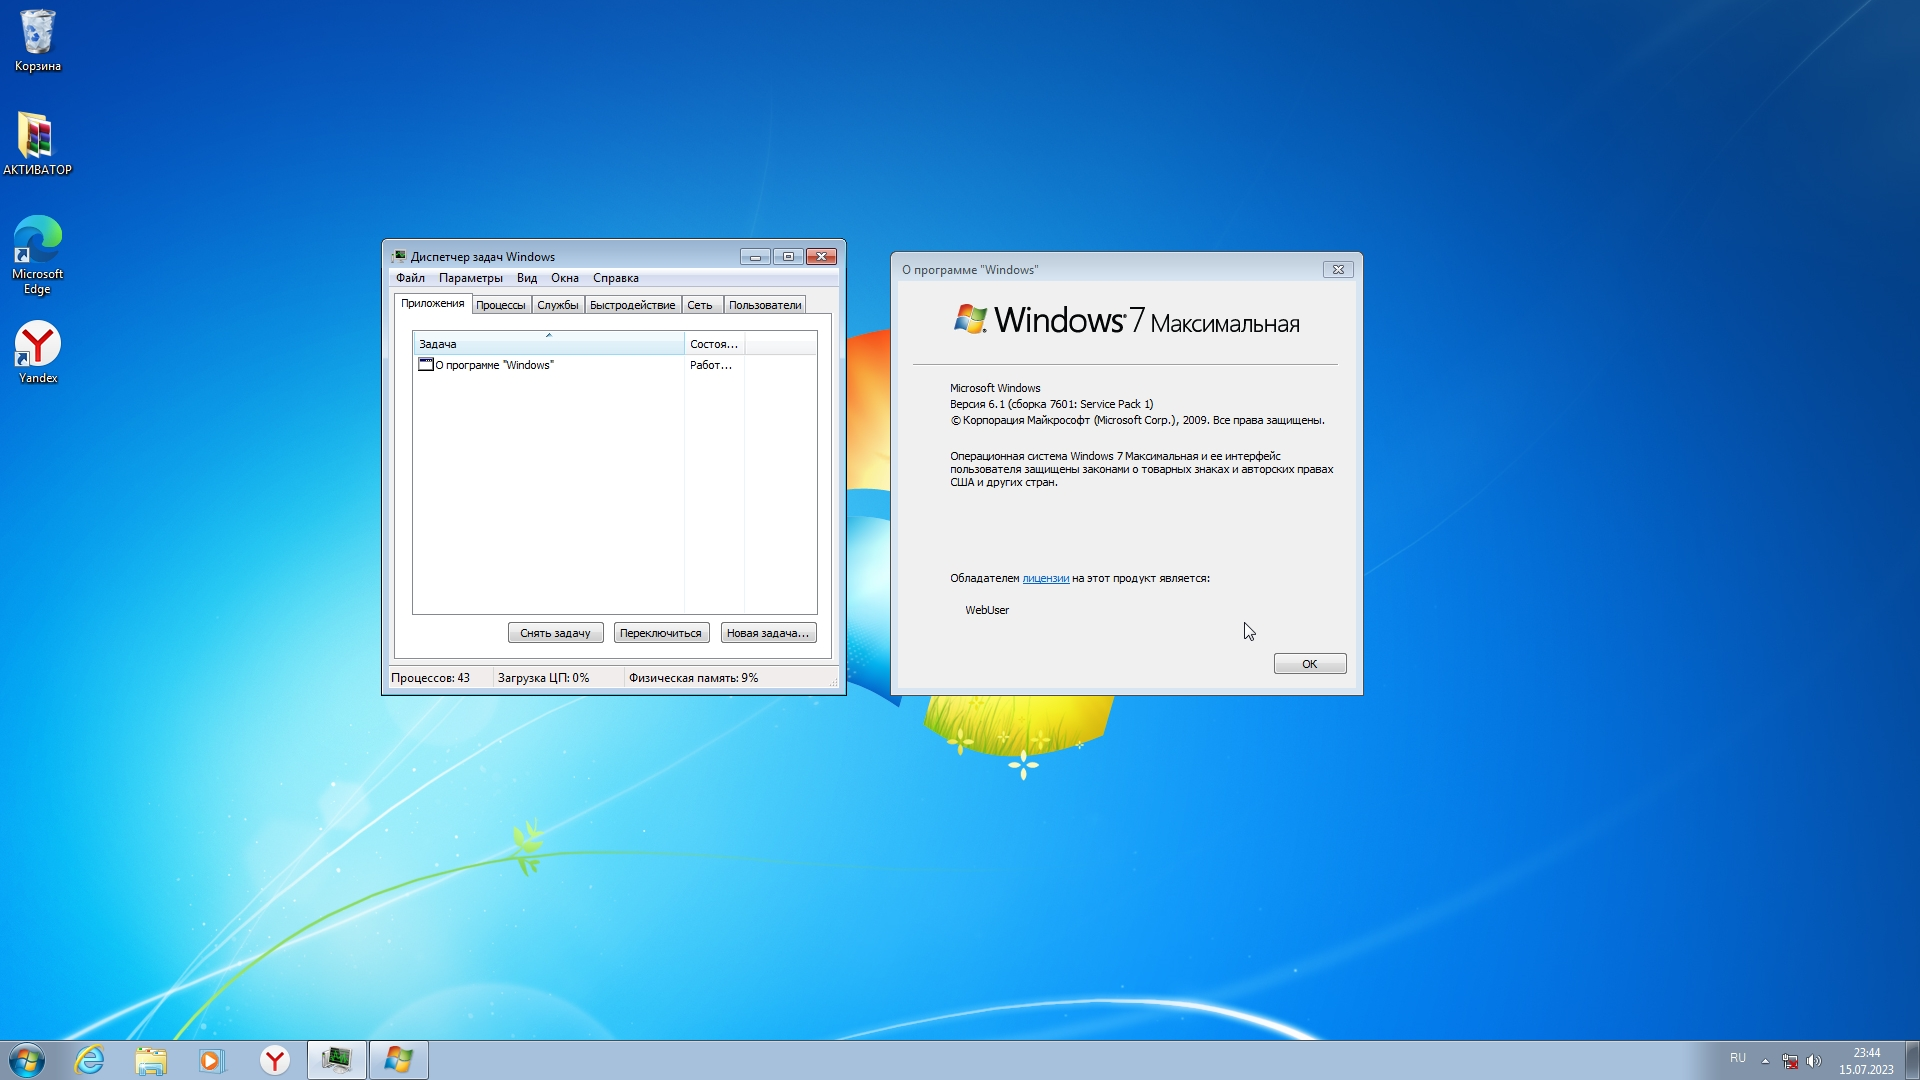Click the volume speaker tray icon
Screen dimensions: 1920x1080
(x=1814, y=1061)
